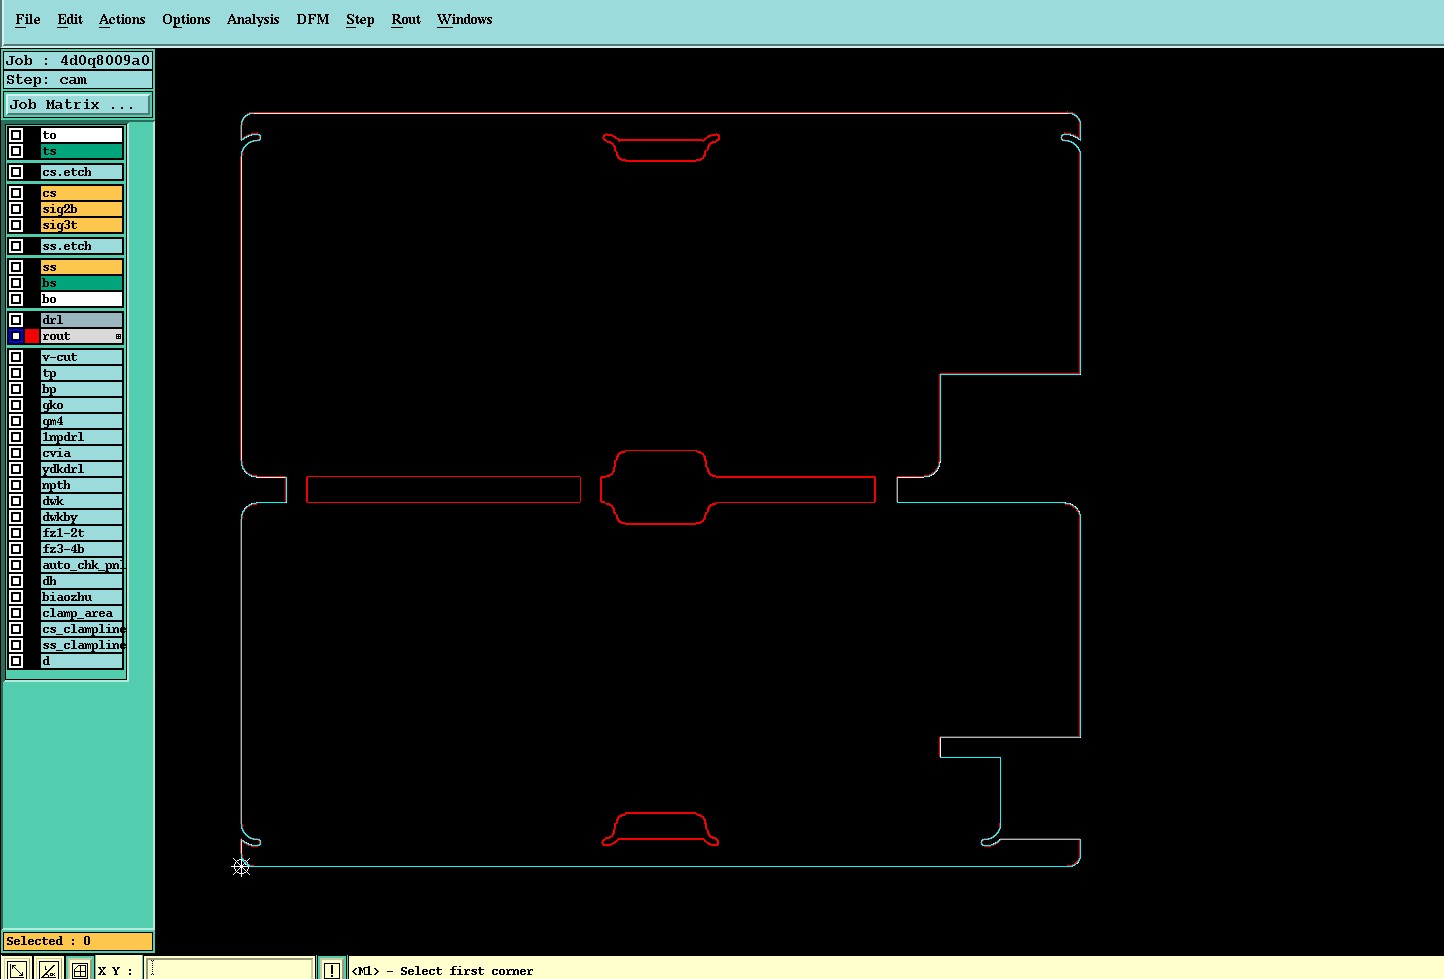Click the red keyhole-shaped rout slot in the center
This screenshot has width=1444, height=979.
point(737,487)
